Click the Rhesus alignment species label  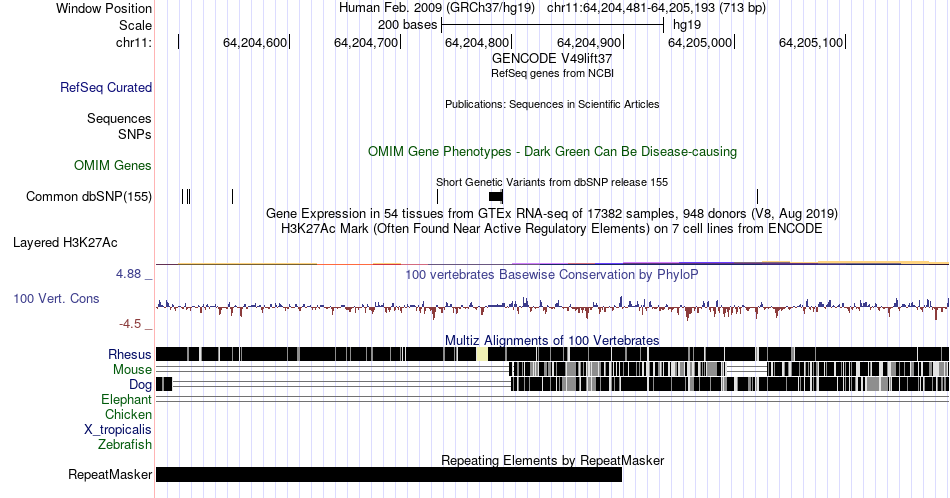(x=130, y=354)
